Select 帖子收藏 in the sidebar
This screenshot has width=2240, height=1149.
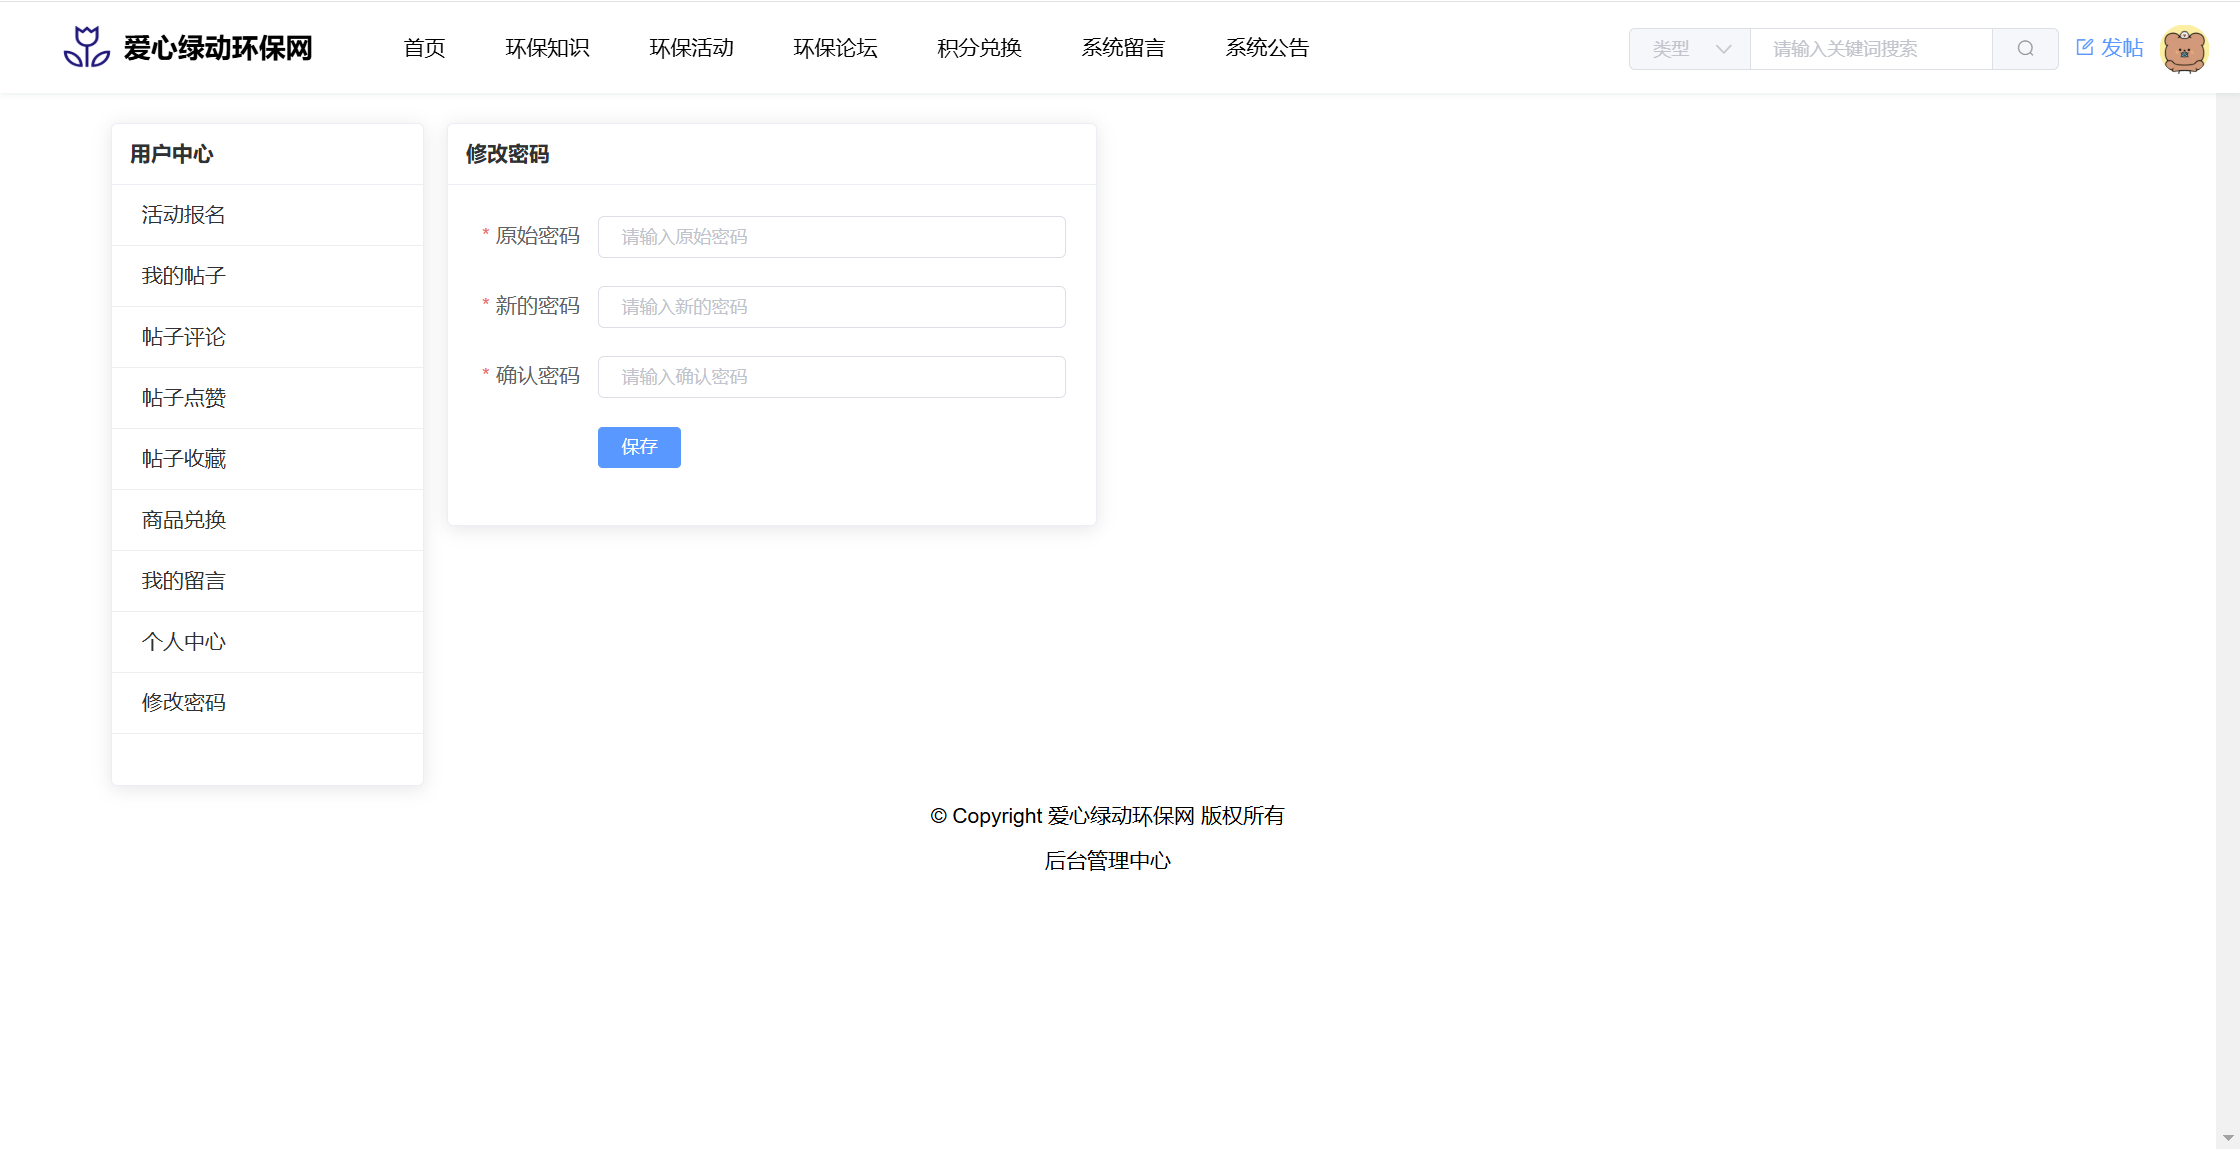(x=184, y=459)
